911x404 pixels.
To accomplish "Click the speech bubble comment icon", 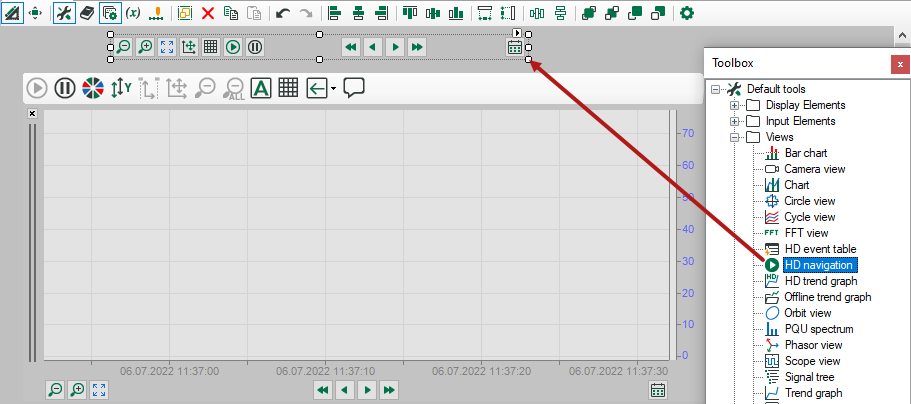I will coord(354,88).
